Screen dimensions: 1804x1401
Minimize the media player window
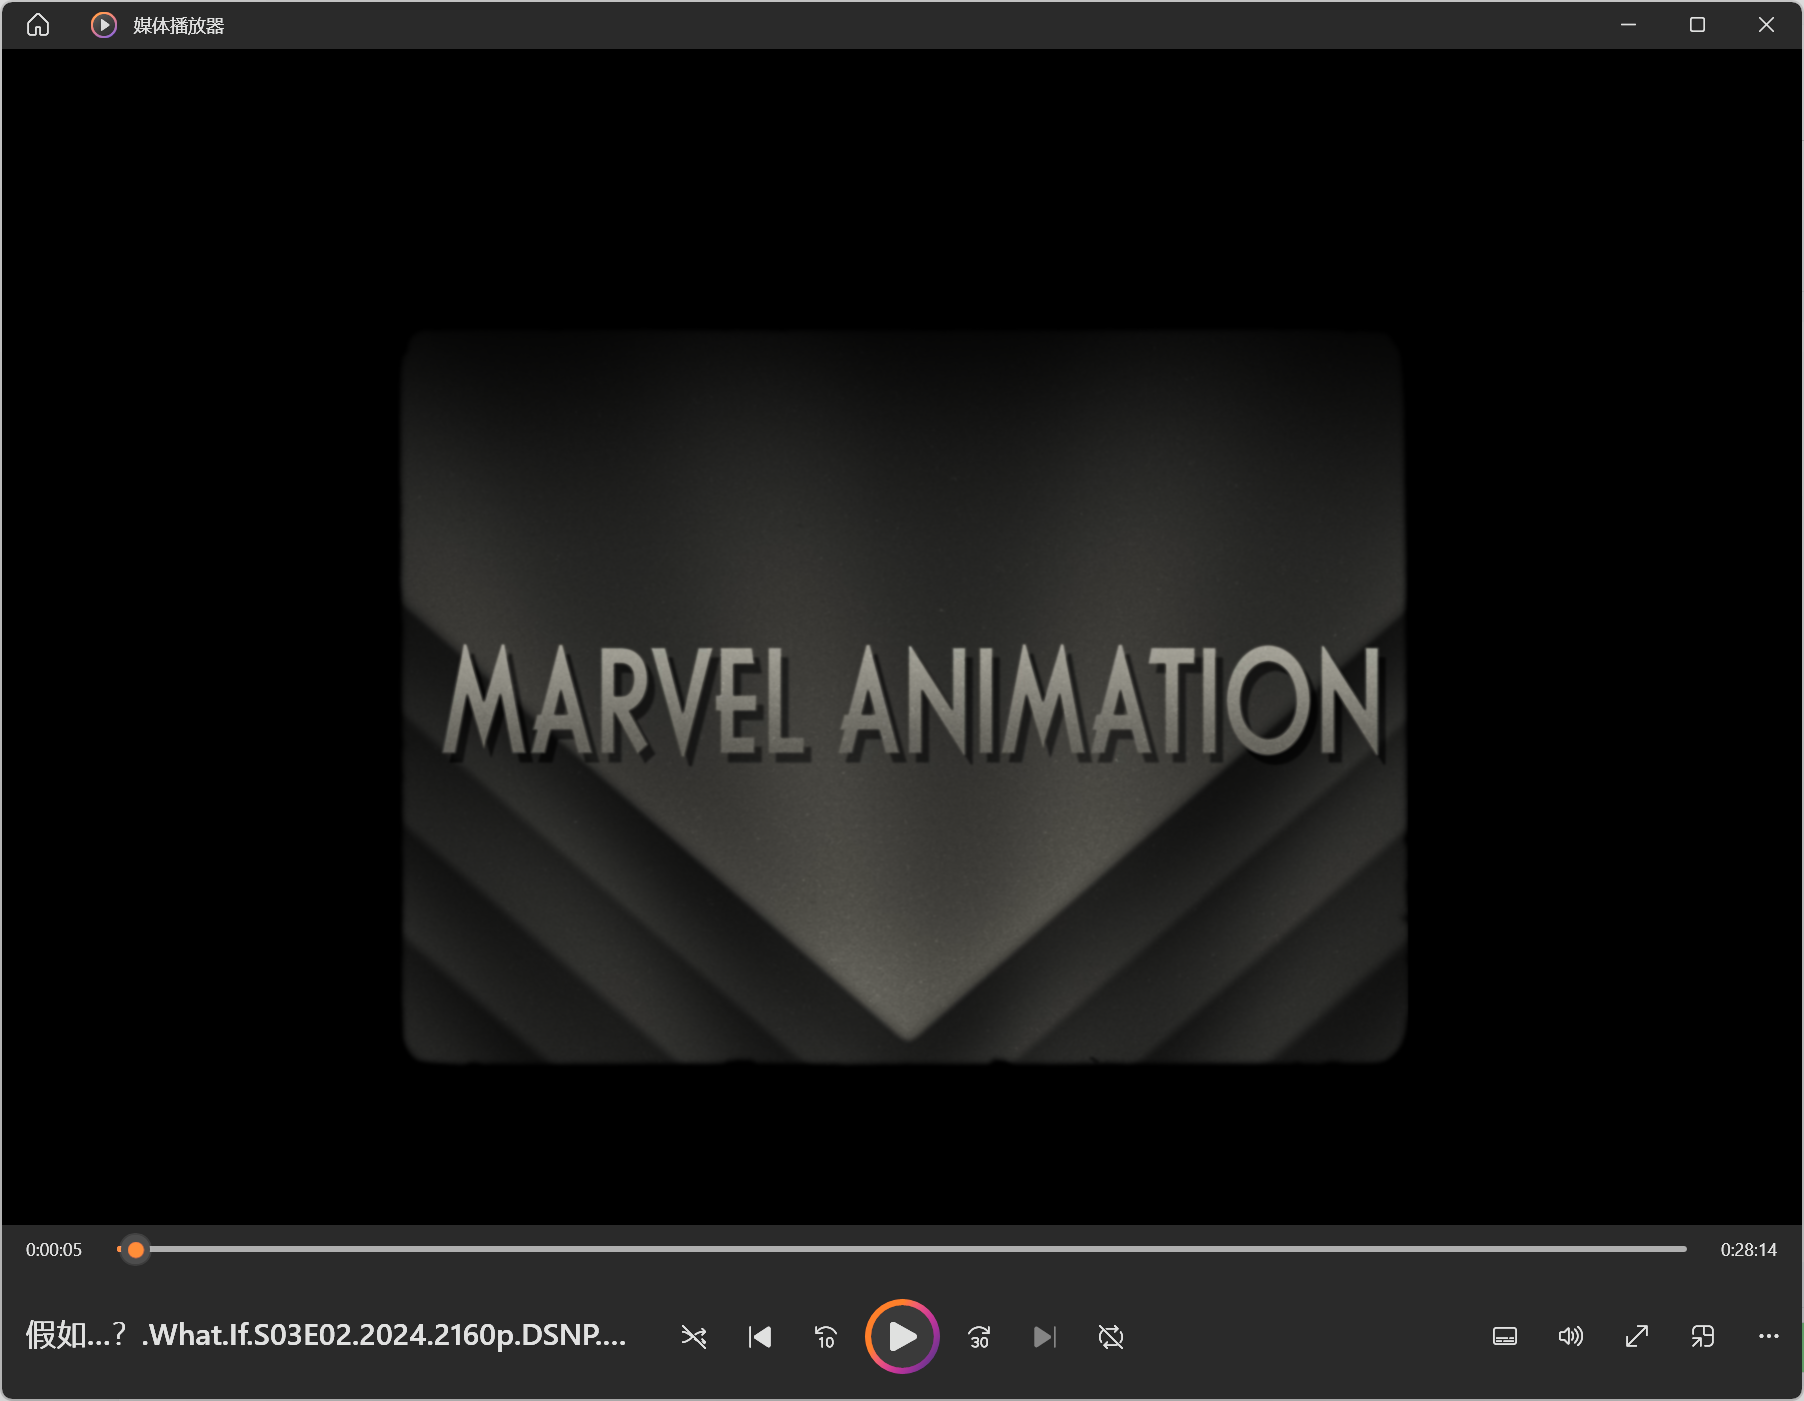[1629, 25]
